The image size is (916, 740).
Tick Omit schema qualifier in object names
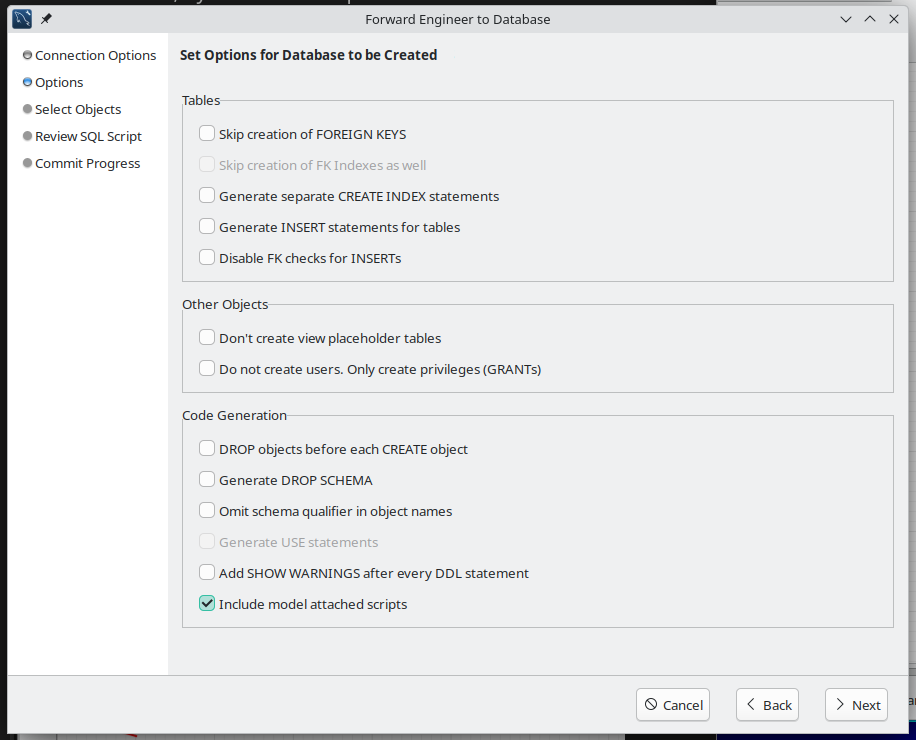click(x=207, y=511)
